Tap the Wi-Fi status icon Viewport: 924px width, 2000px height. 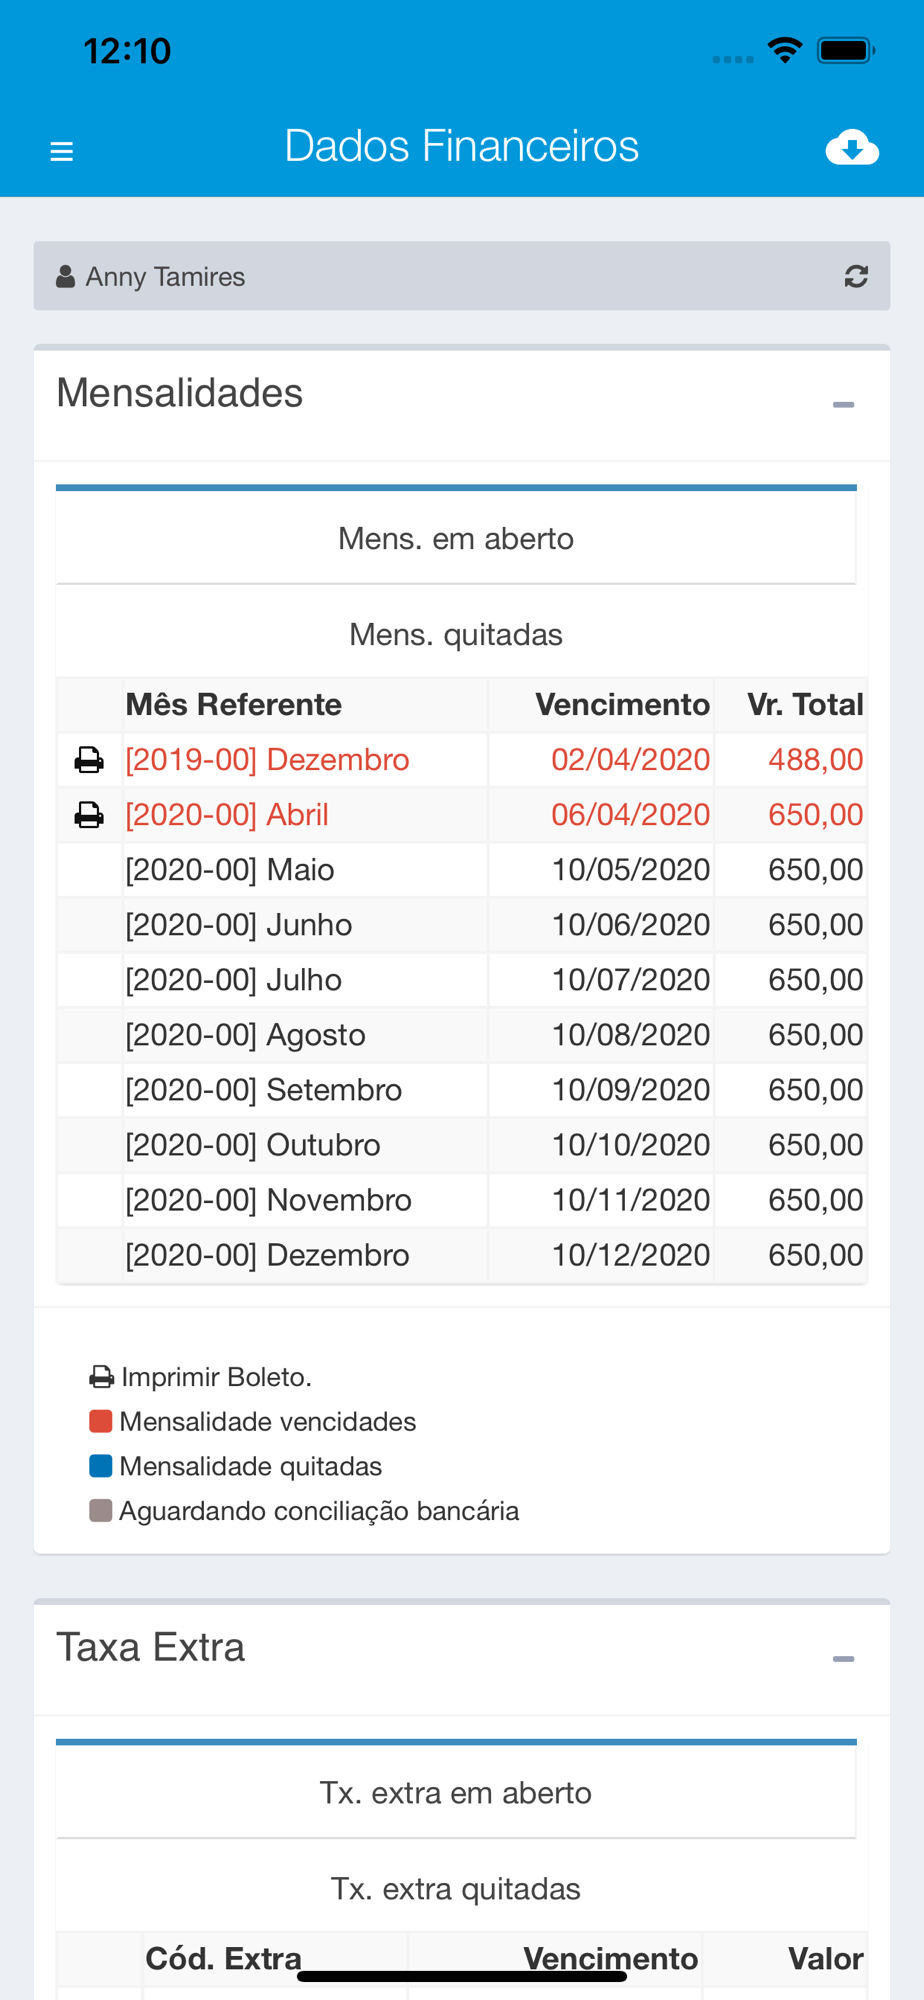click(x=785, y=50)
